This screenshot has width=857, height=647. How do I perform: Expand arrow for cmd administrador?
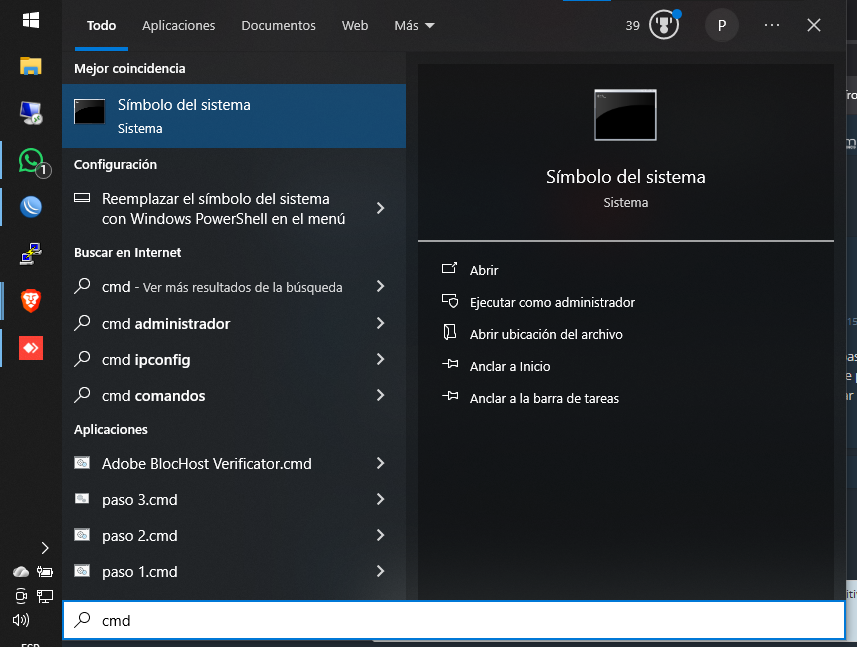(x=380, y=323)
